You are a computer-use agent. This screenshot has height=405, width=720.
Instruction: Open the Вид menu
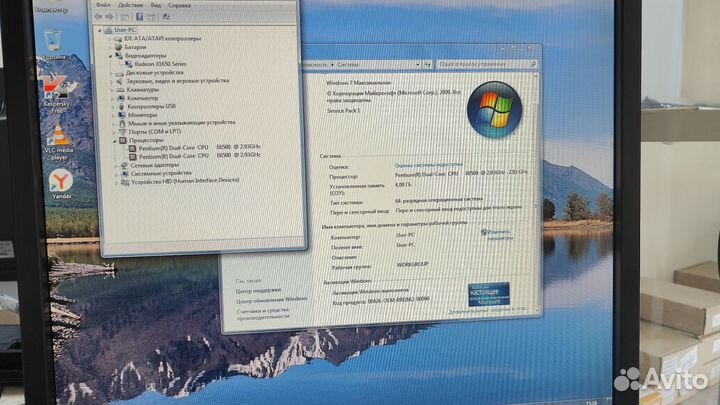pos(158,4)
